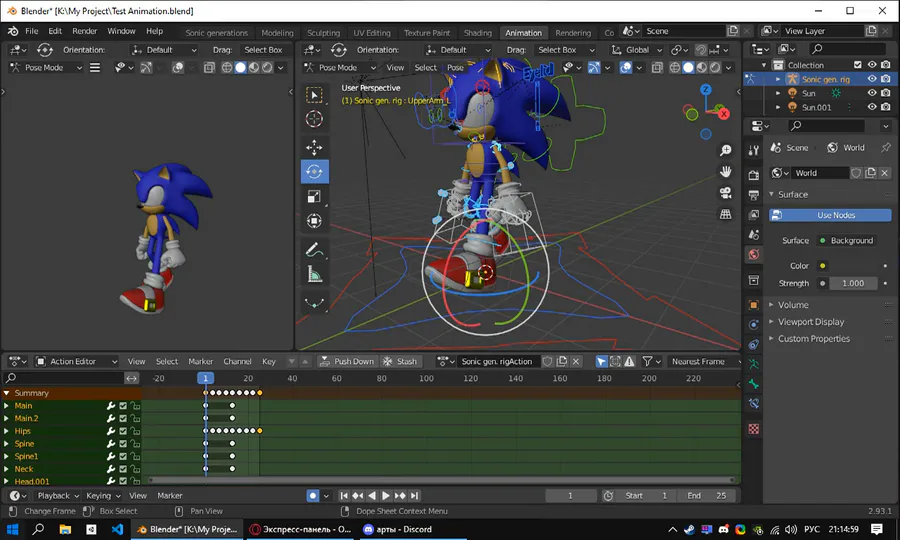This screenshot has height=540, width=900.
Task: Switch perspective/orthographic grid icon
Action: [726, 214]
